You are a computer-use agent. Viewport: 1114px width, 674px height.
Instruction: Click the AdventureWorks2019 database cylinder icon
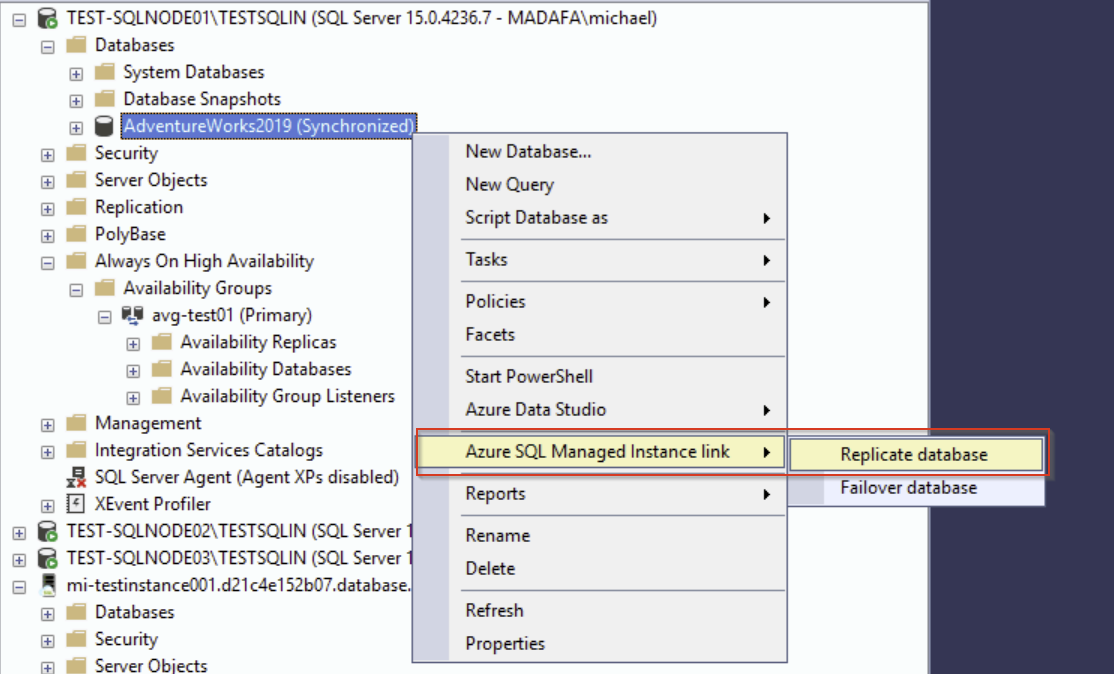click(x=104, y=126)
